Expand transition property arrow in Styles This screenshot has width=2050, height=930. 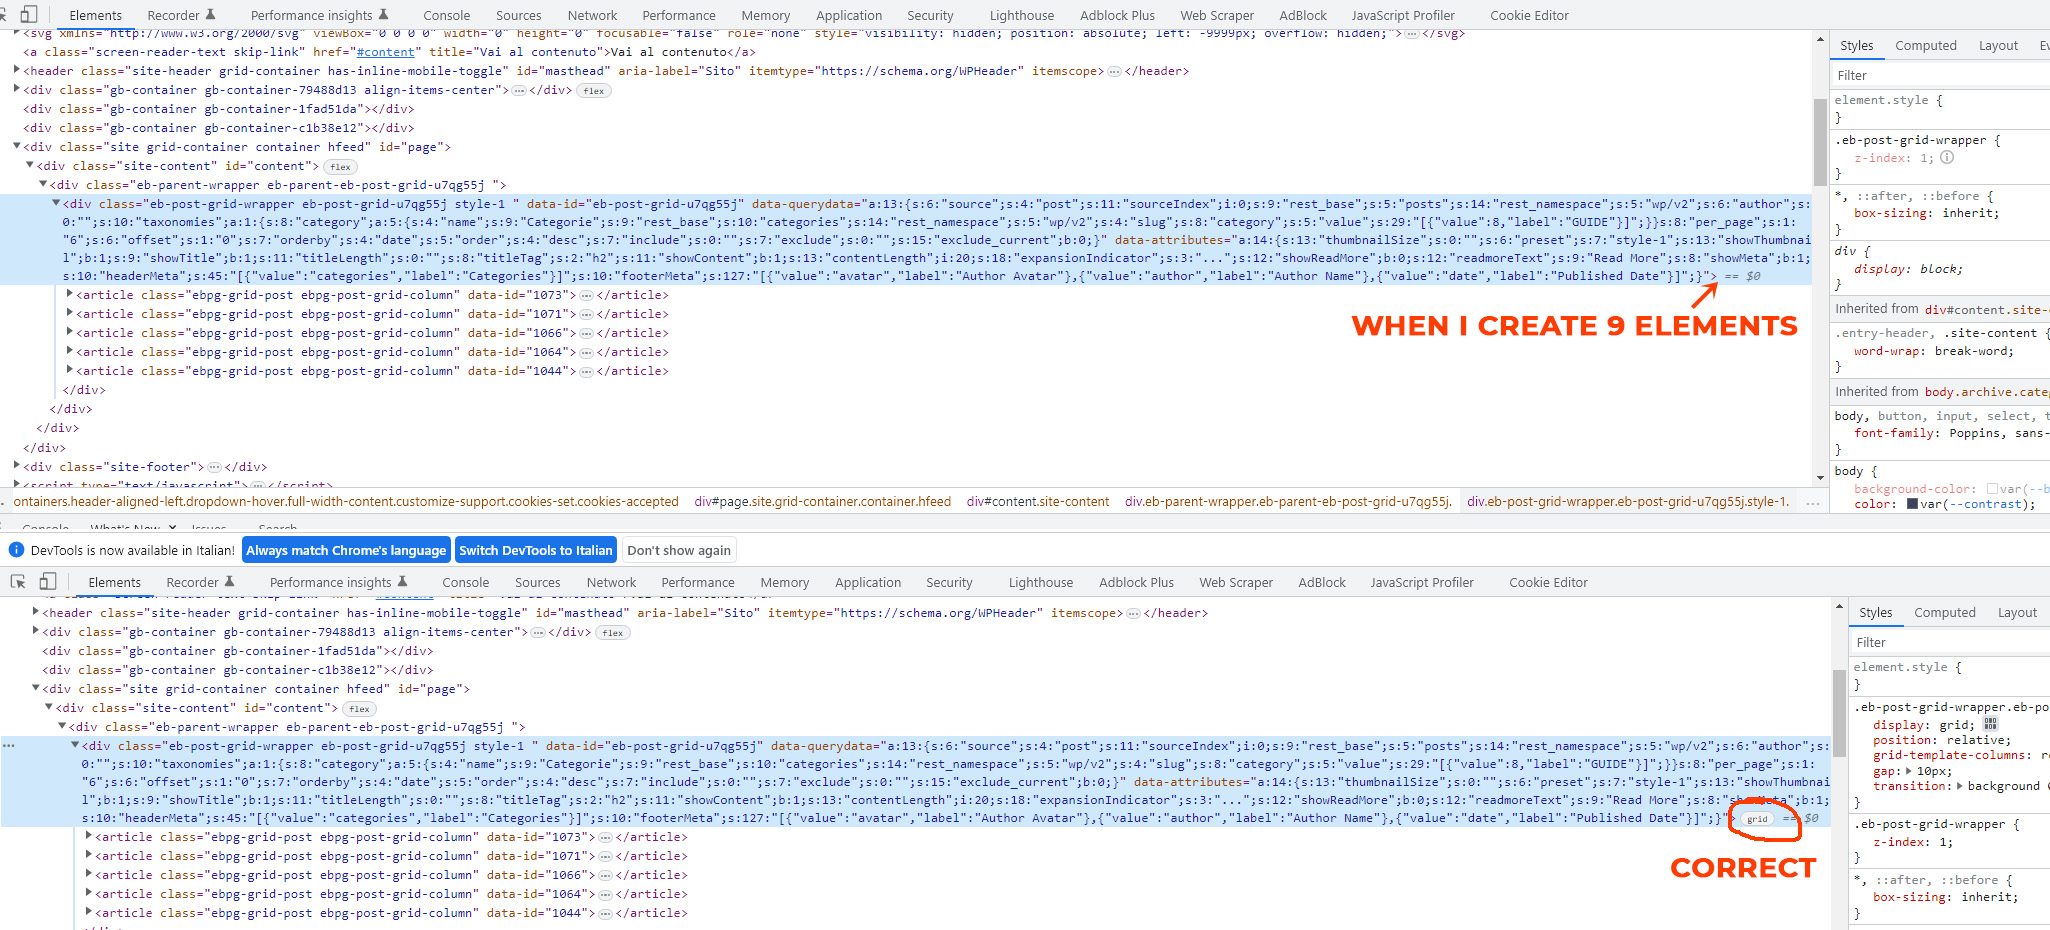coord(1959,786)
